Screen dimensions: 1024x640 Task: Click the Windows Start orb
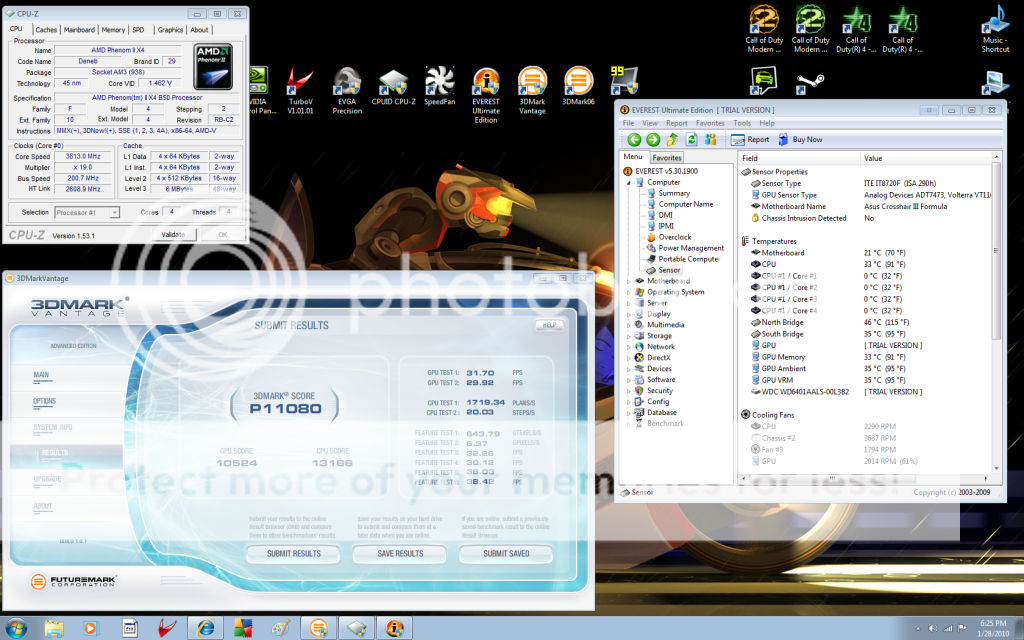(x=16, y=628)
